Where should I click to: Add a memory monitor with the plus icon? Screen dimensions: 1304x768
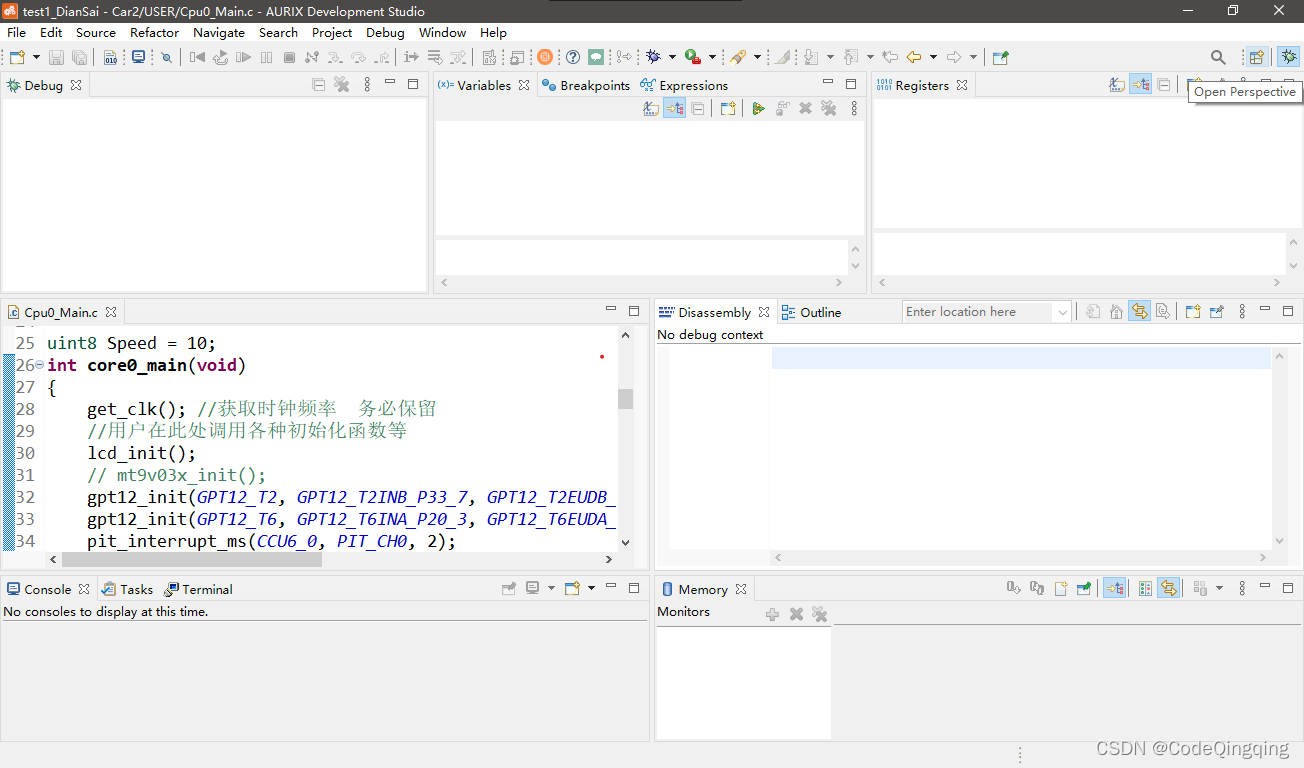click(x=772, y=614)
